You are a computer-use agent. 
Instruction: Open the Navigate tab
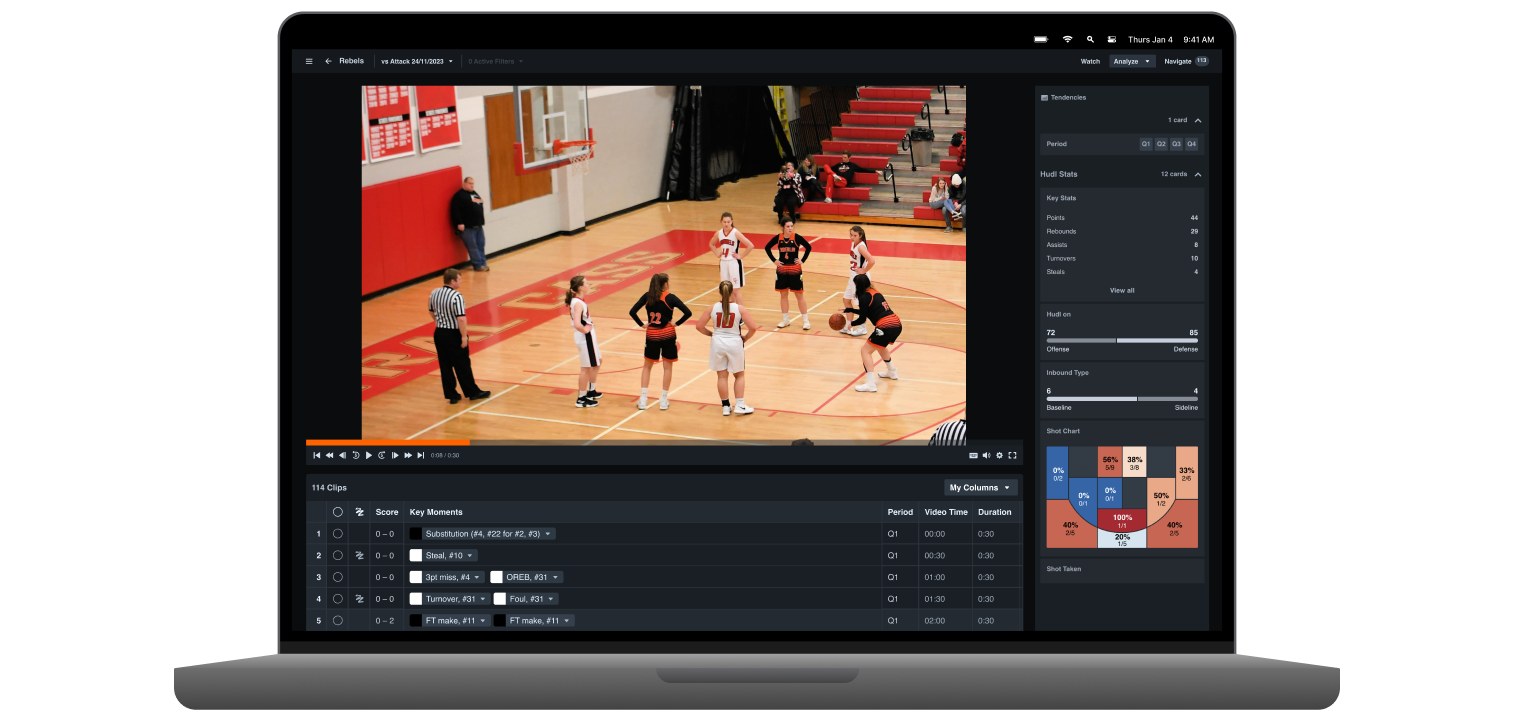tap(1178, 61)
